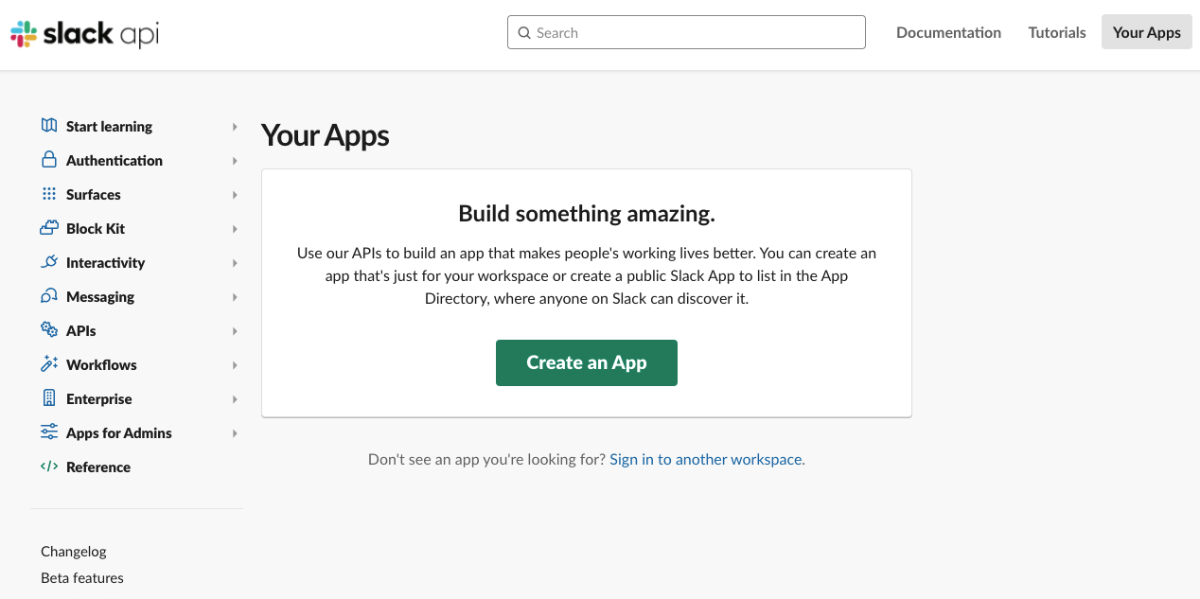This screenshot has width=1200, height=599.
Task: Click the APIs gears icon
Action: coord(49,330)
